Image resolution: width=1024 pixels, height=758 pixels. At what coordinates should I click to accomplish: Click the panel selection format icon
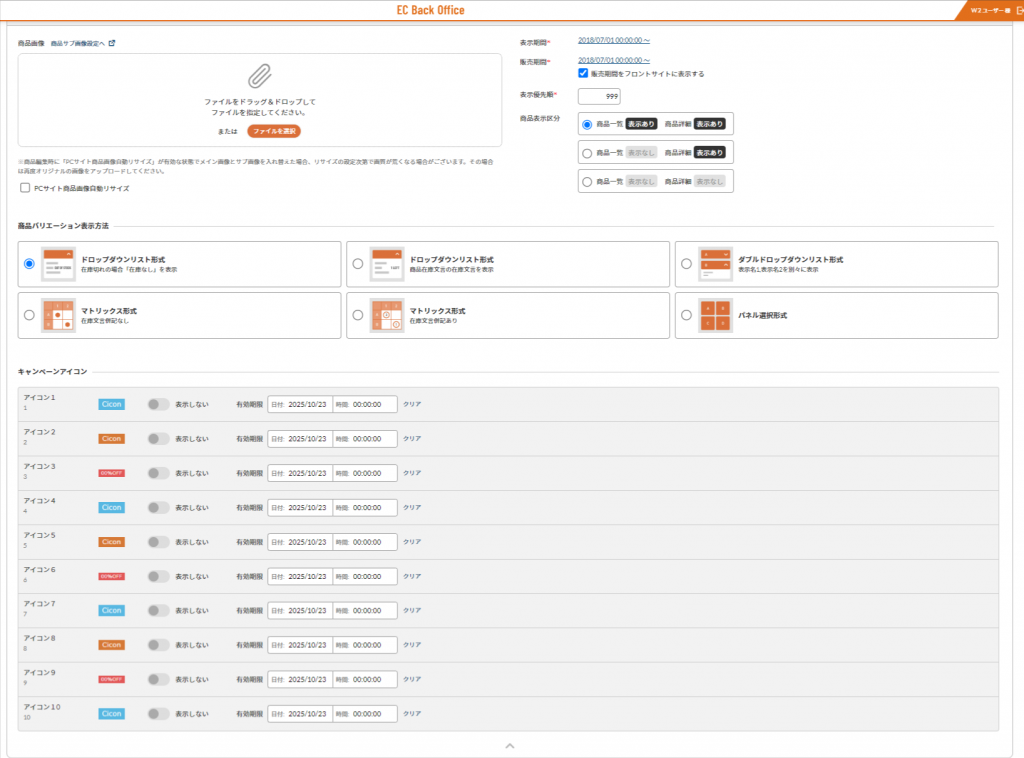715,315
